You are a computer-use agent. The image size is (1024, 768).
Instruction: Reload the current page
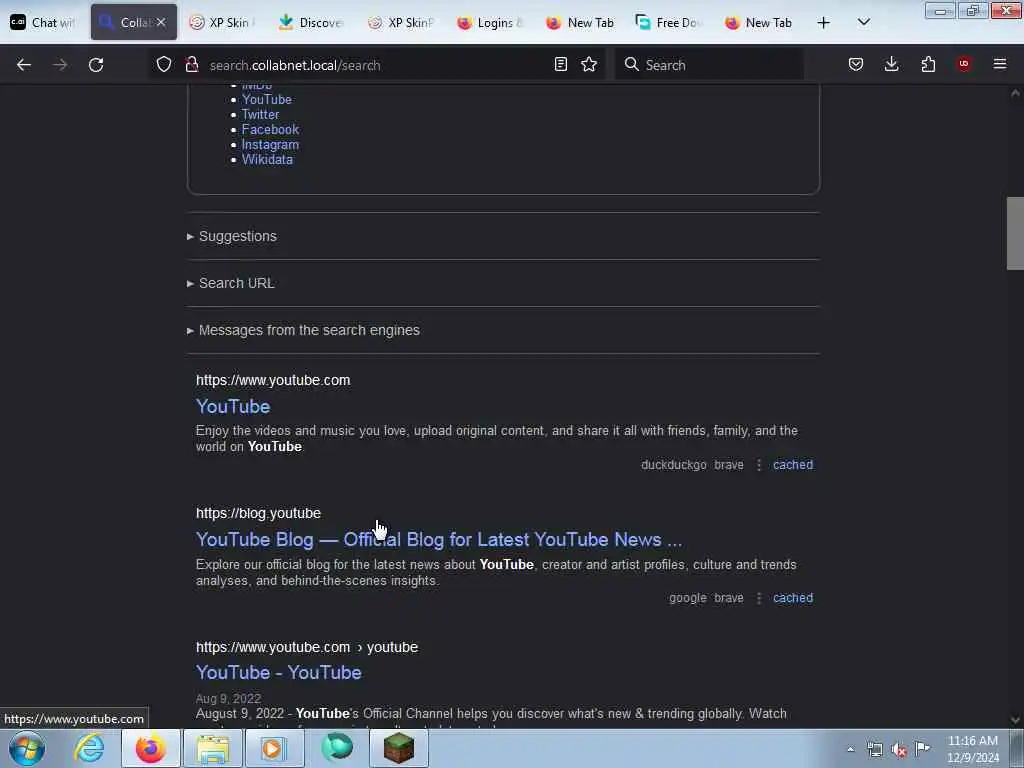click(x=96, y=65)
